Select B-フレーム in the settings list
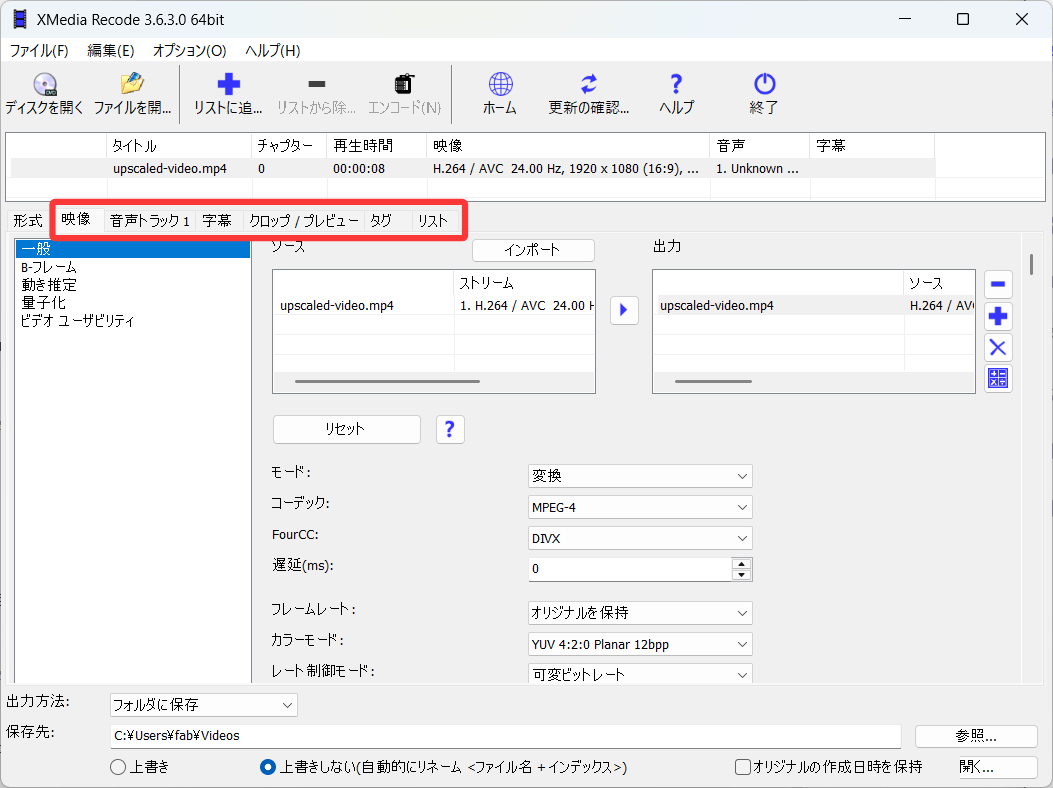This screenshot has width=1053, height=788. click(48, 267)
